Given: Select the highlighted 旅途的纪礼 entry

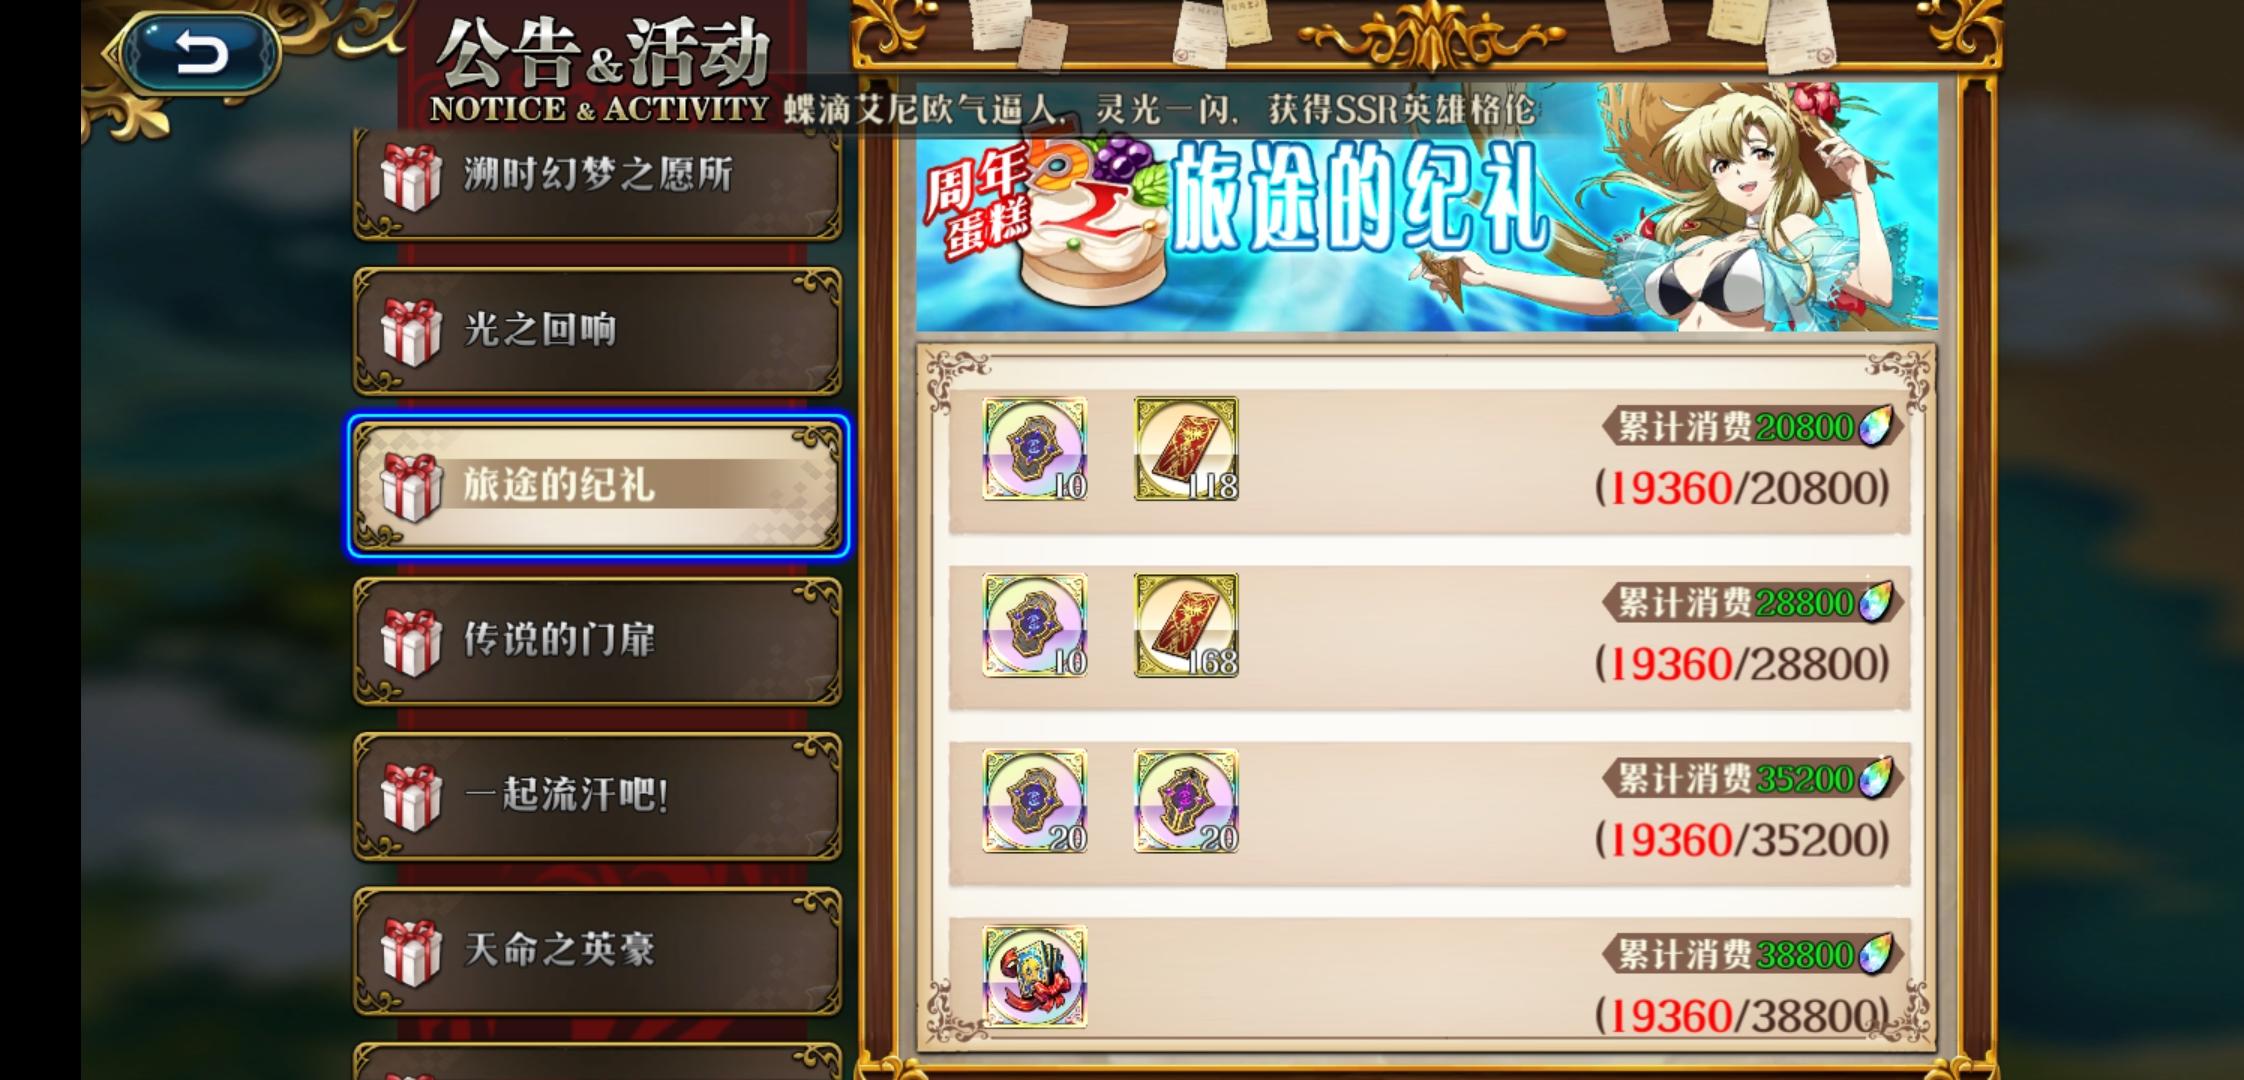Looking at the screenshot, I should tap(598, 486).
